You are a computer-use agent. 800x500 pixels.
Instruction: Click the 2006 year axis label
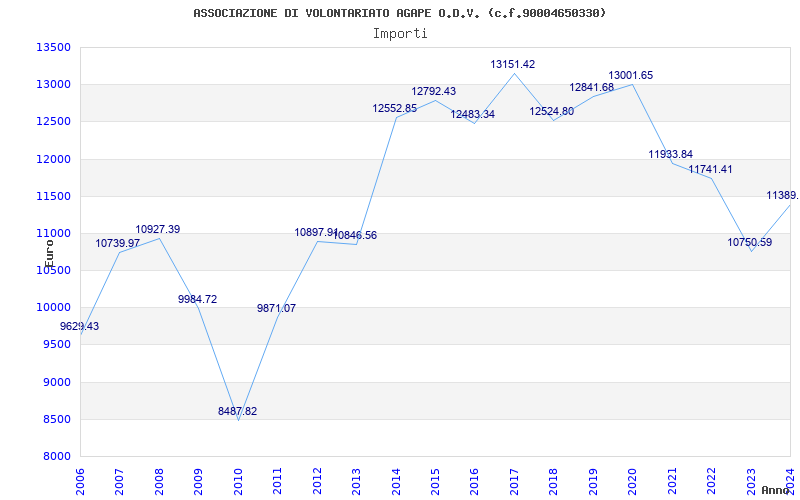click(80, 480)
